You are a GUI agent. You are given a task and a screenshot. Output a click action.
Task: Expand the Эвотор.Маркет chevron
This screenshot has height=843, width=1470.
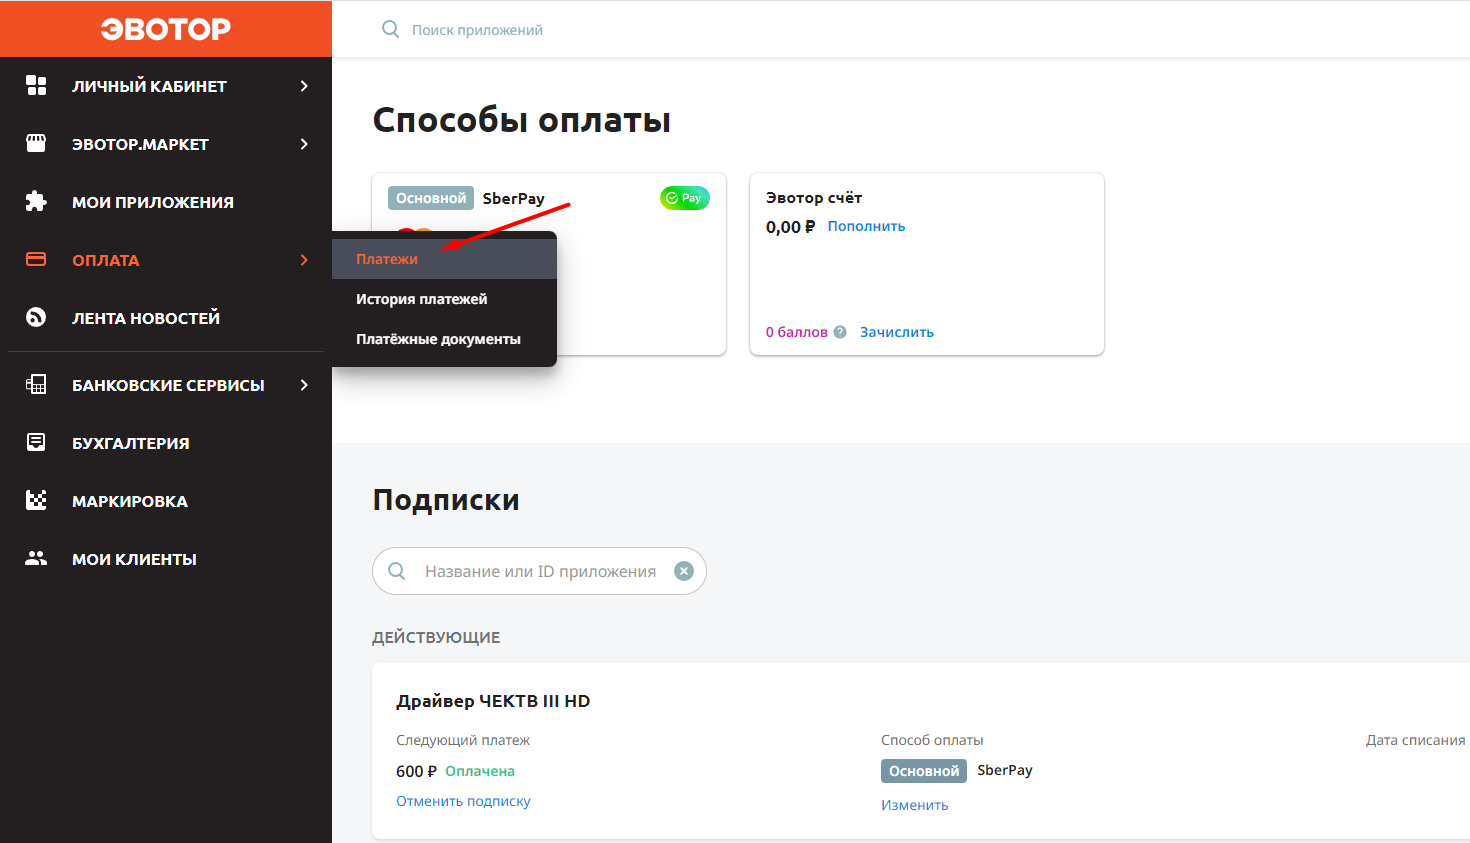click(x=304, y=144)
